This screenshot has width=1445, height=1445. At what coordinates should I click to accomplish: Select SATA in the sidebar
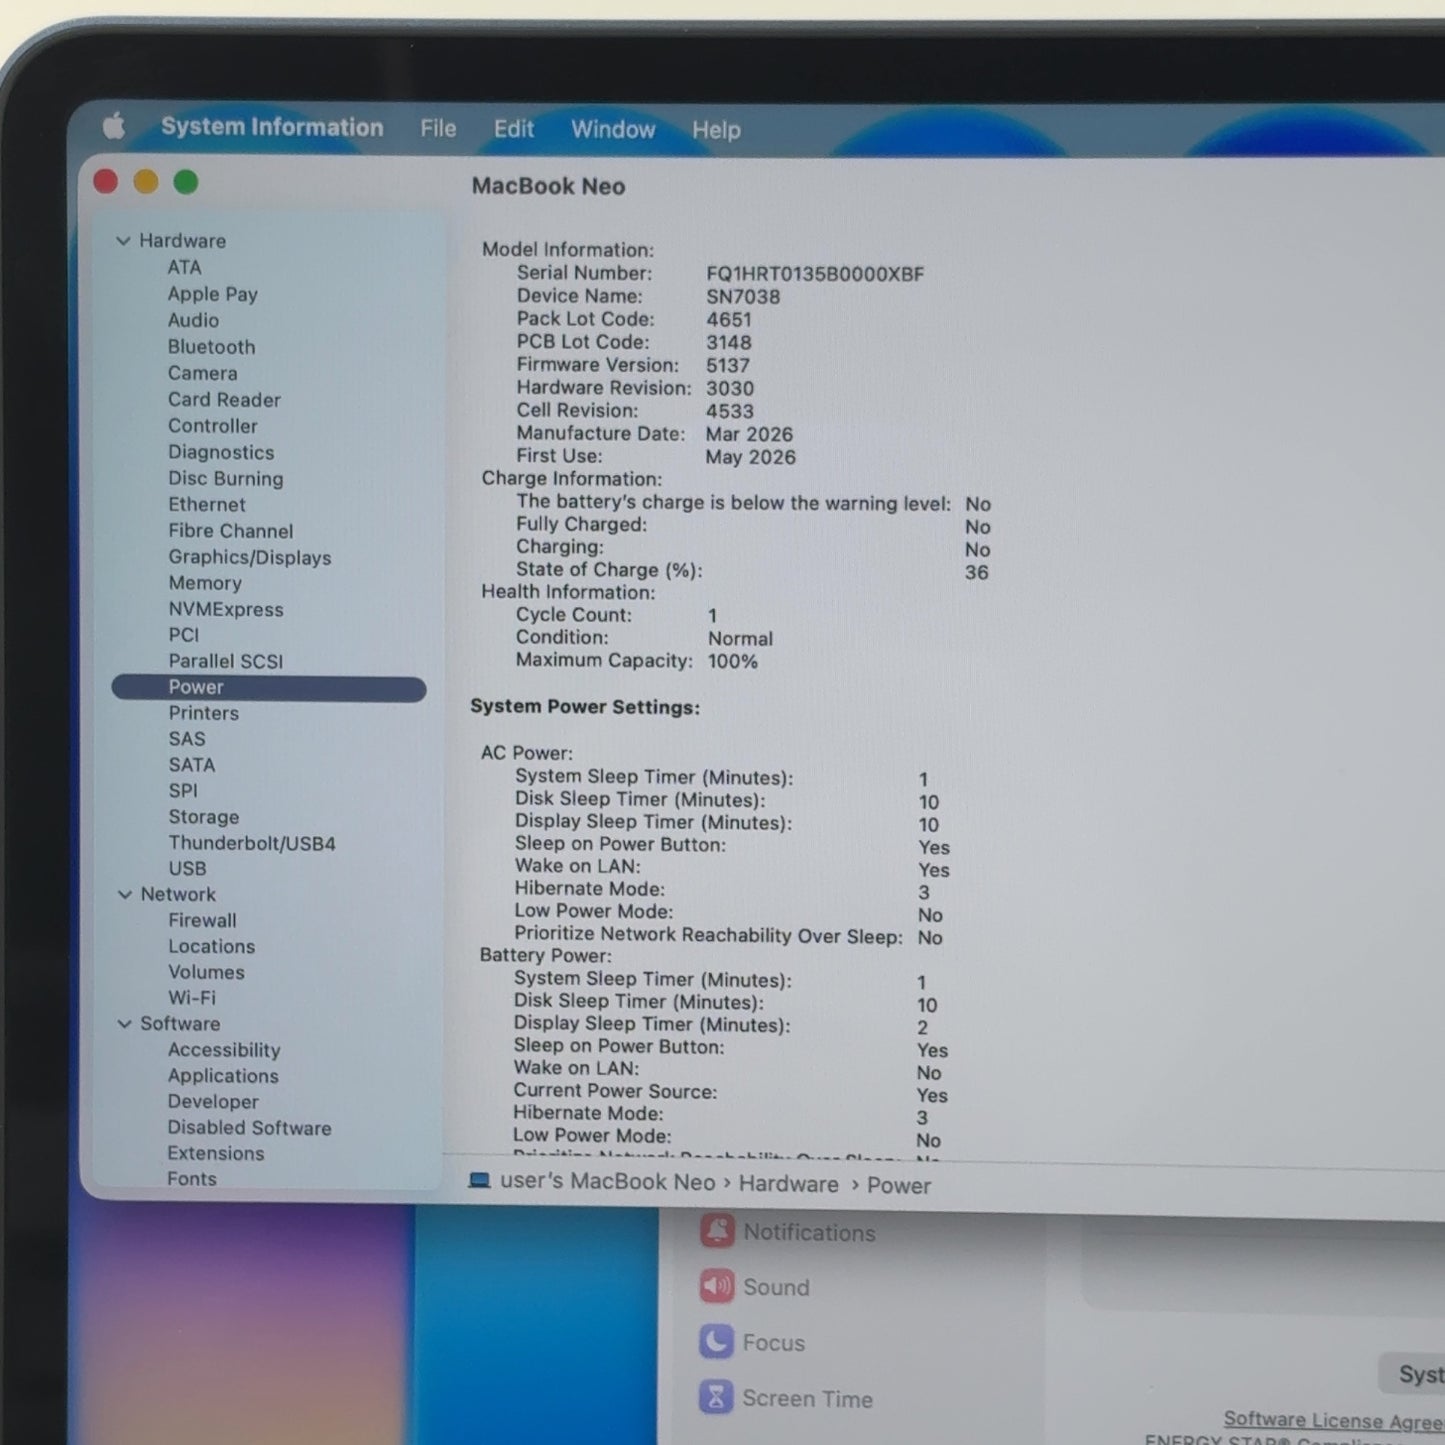coord(191,765)
